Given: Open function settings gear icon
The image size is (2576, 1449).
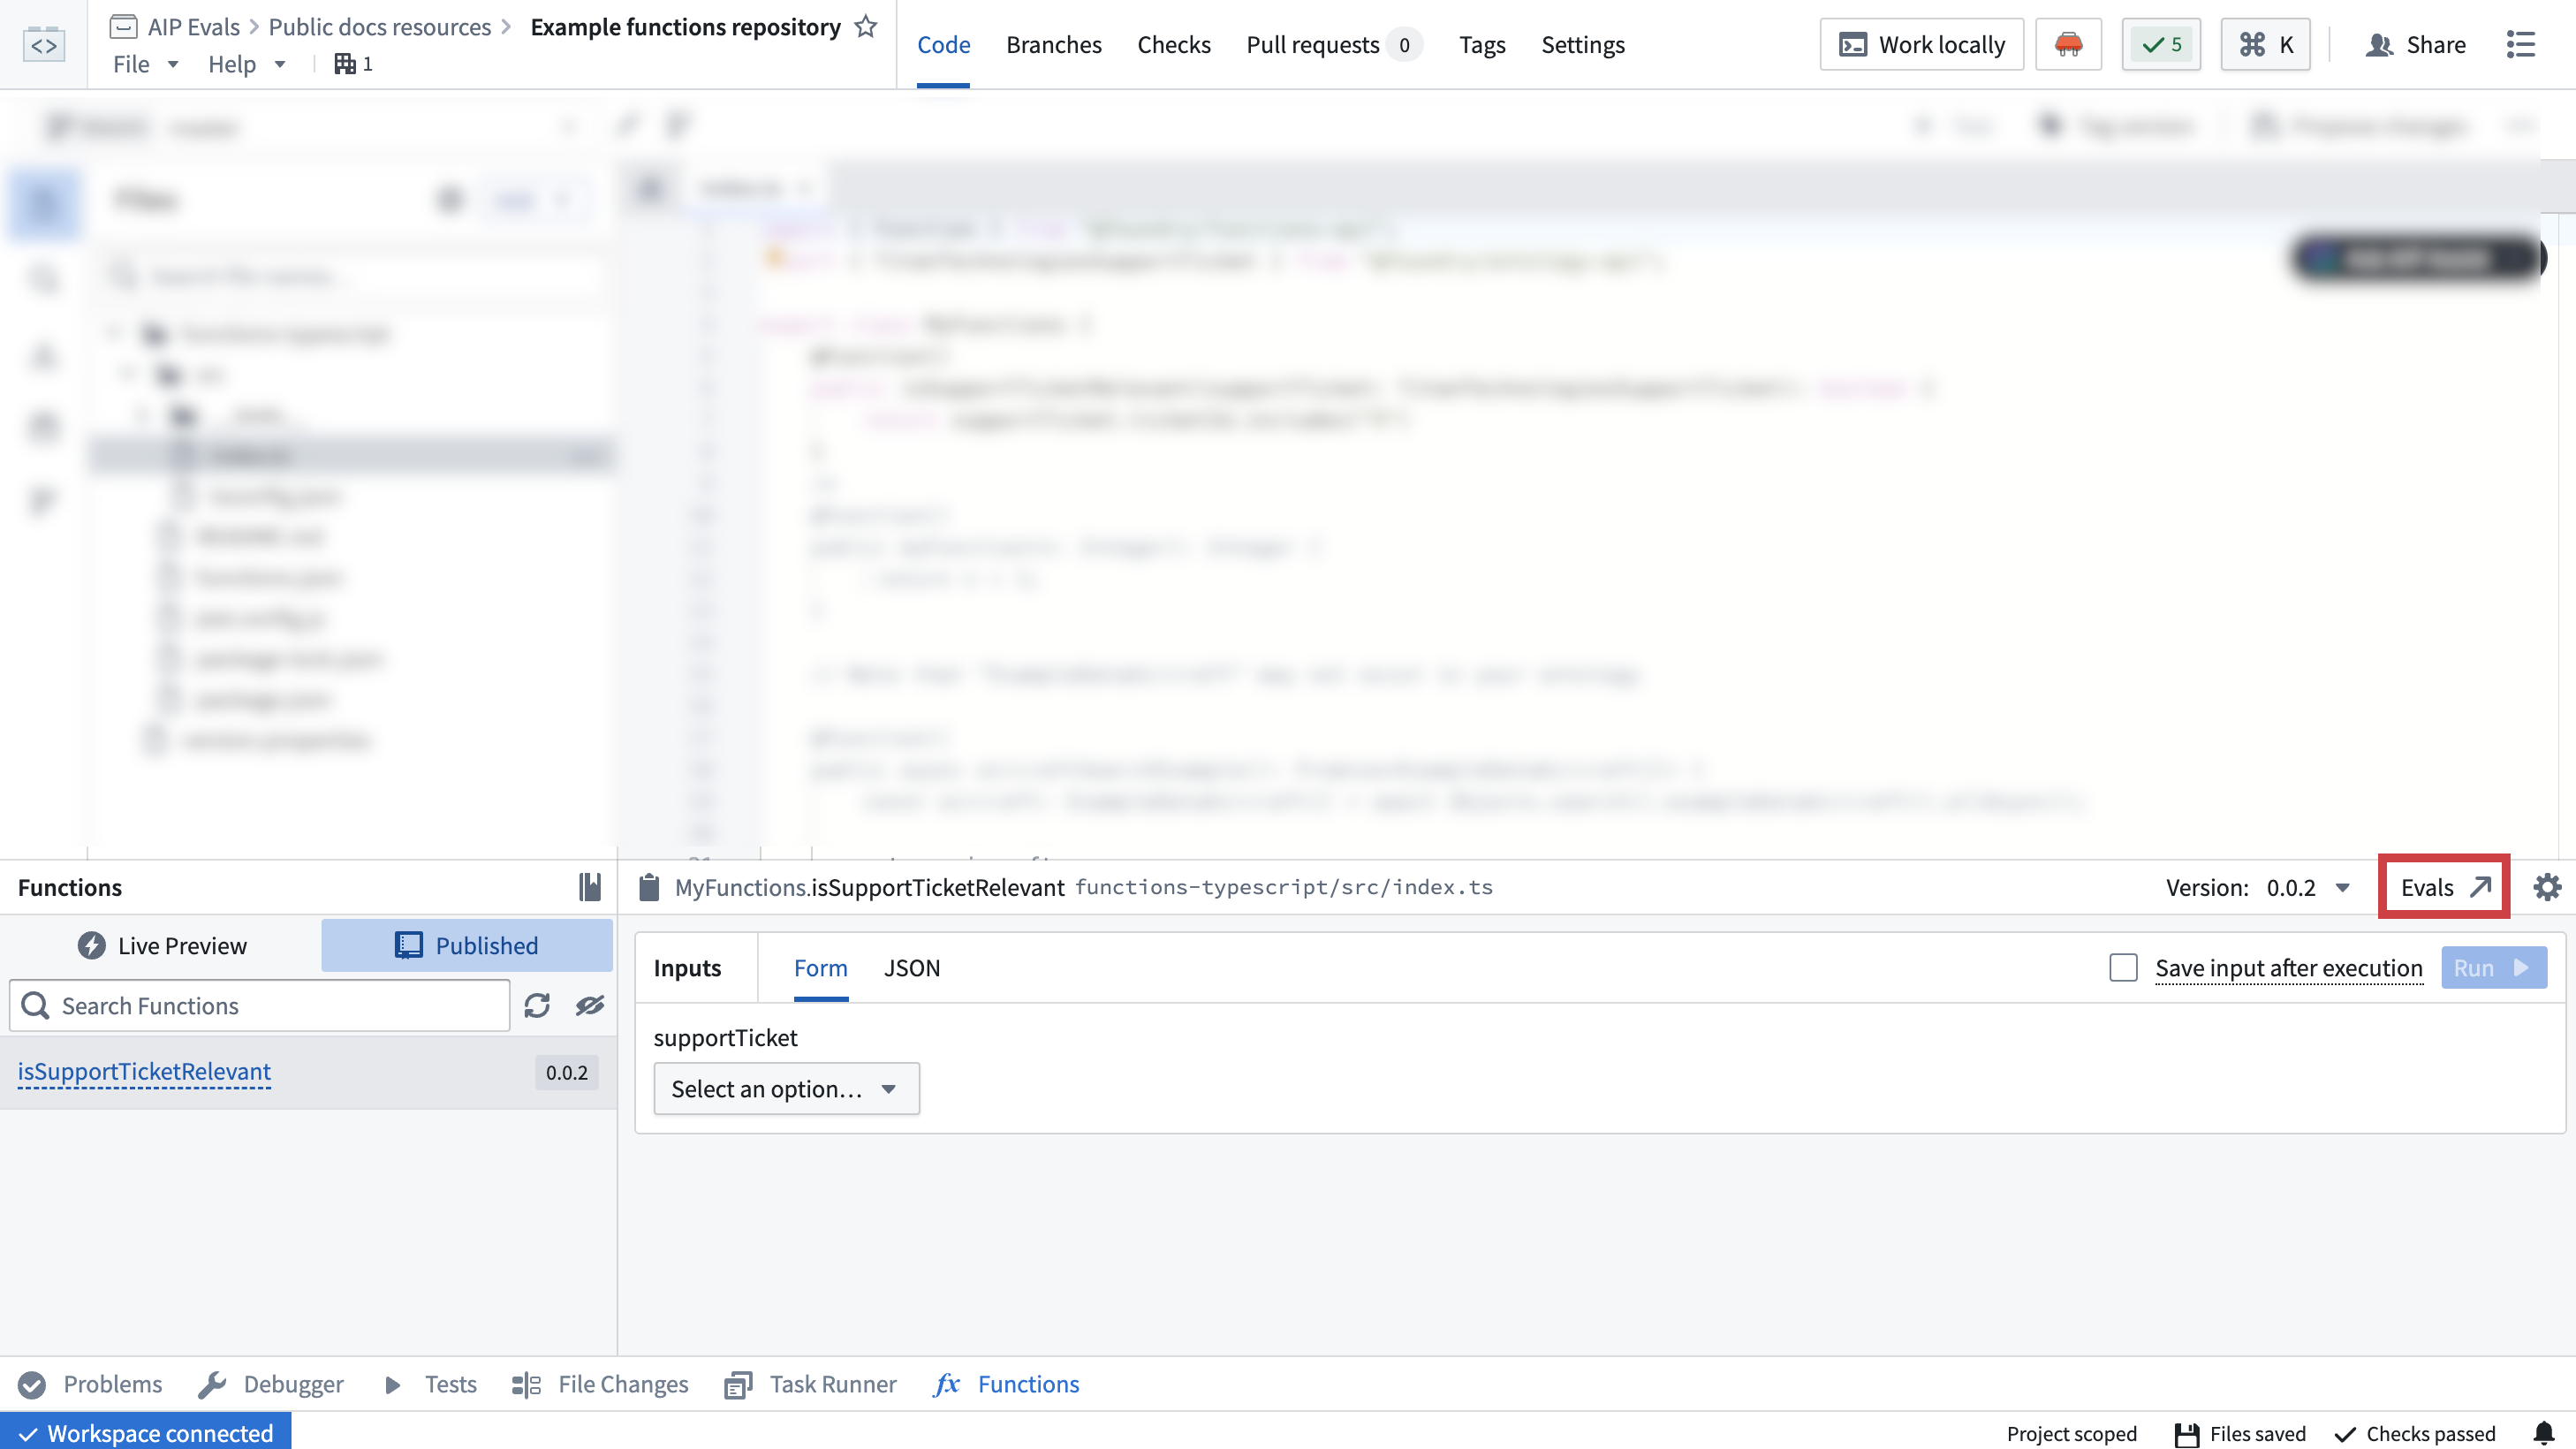Looking at the screenshot, I should (x=2546, y=887).
